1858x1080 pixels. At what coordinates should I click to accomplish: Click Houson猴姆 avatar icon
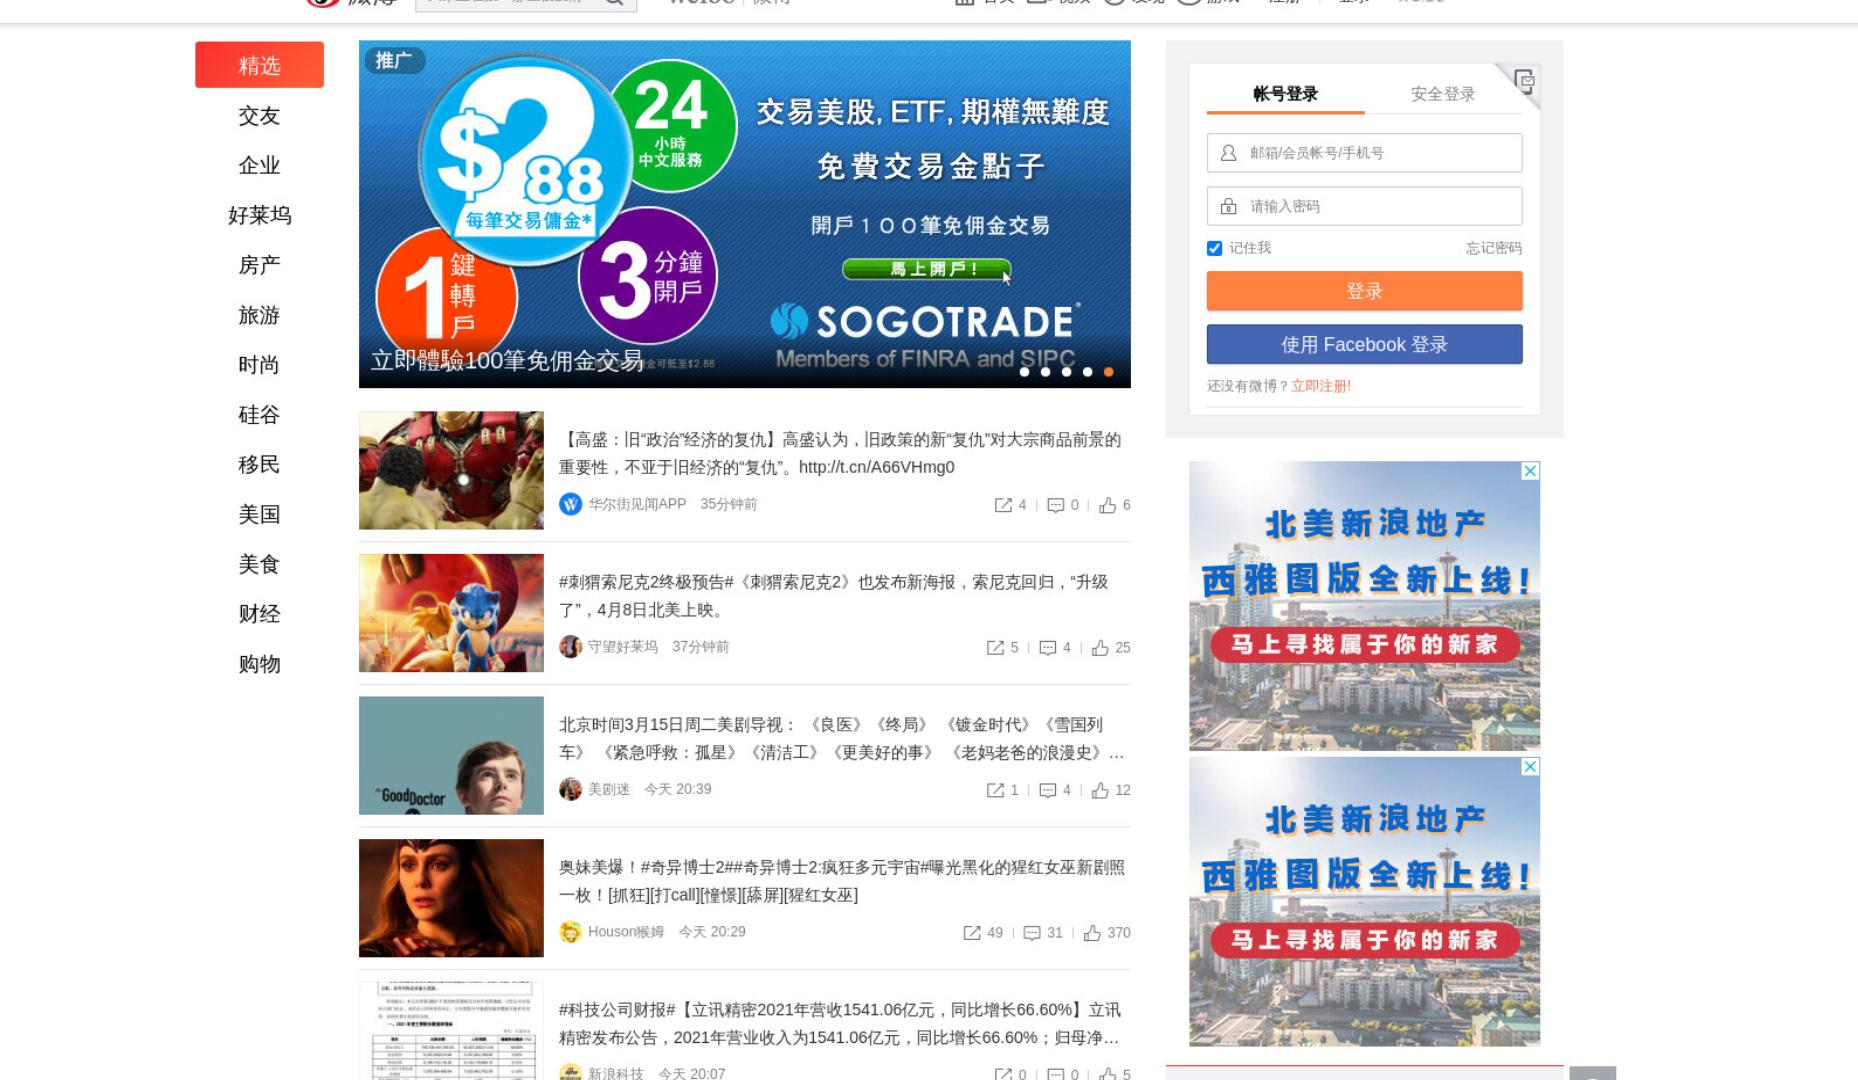pos(570,932)
